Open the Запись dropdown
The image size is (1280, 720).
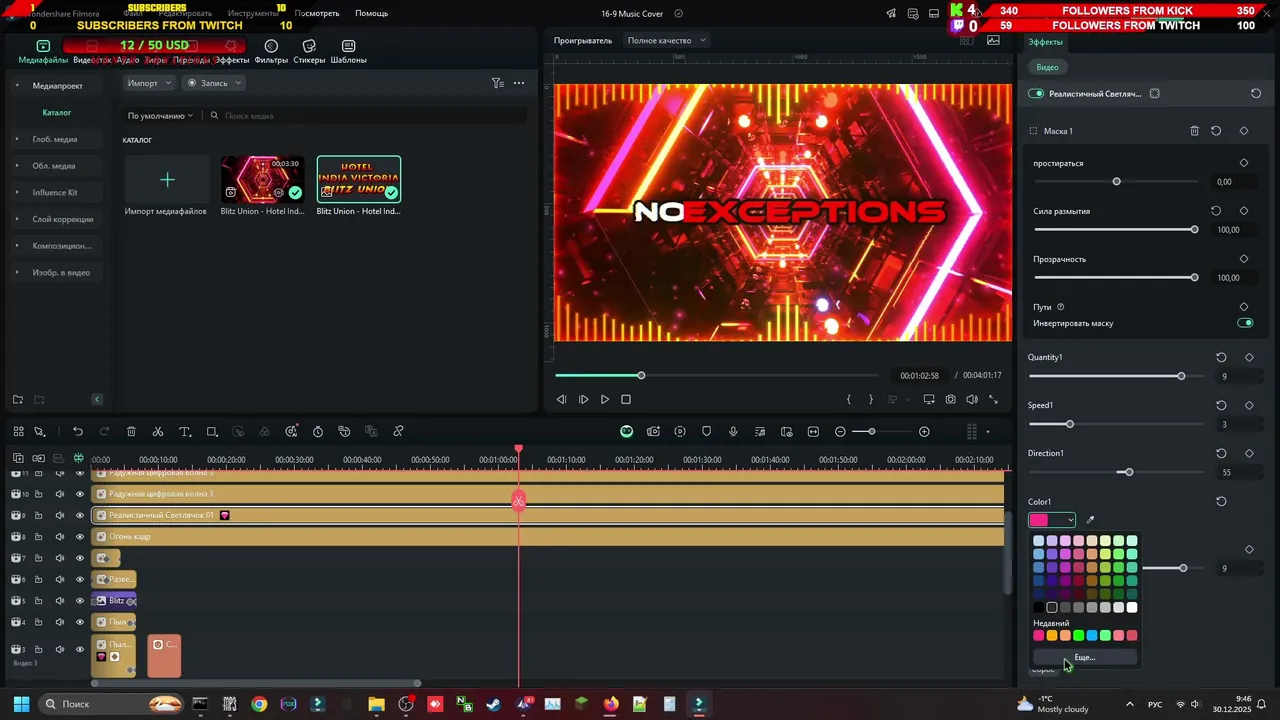click(214, 83)
